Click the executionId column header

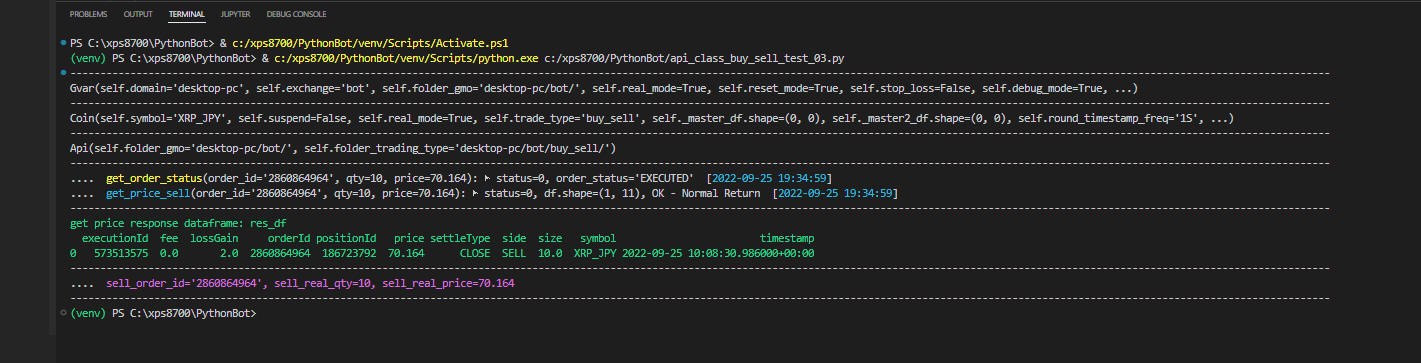pos(115,239)
